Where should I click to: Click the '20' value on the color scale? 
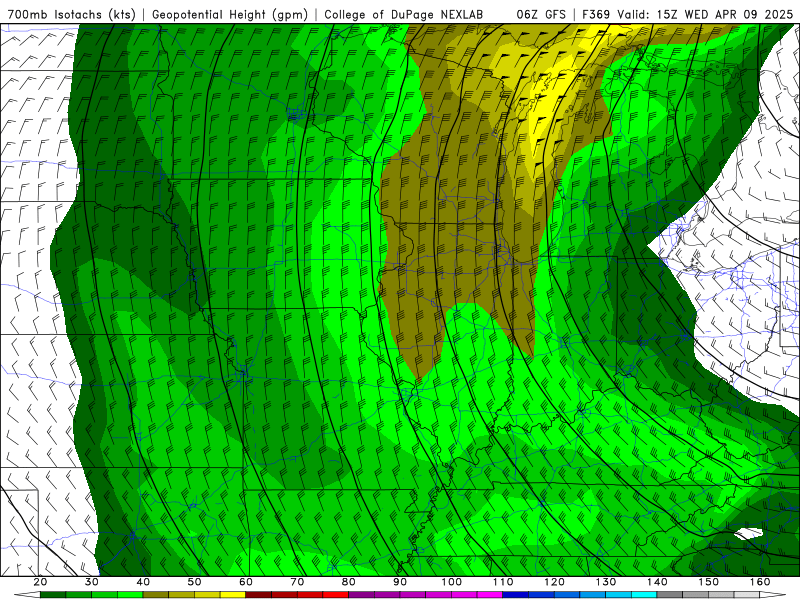point(40,582)
